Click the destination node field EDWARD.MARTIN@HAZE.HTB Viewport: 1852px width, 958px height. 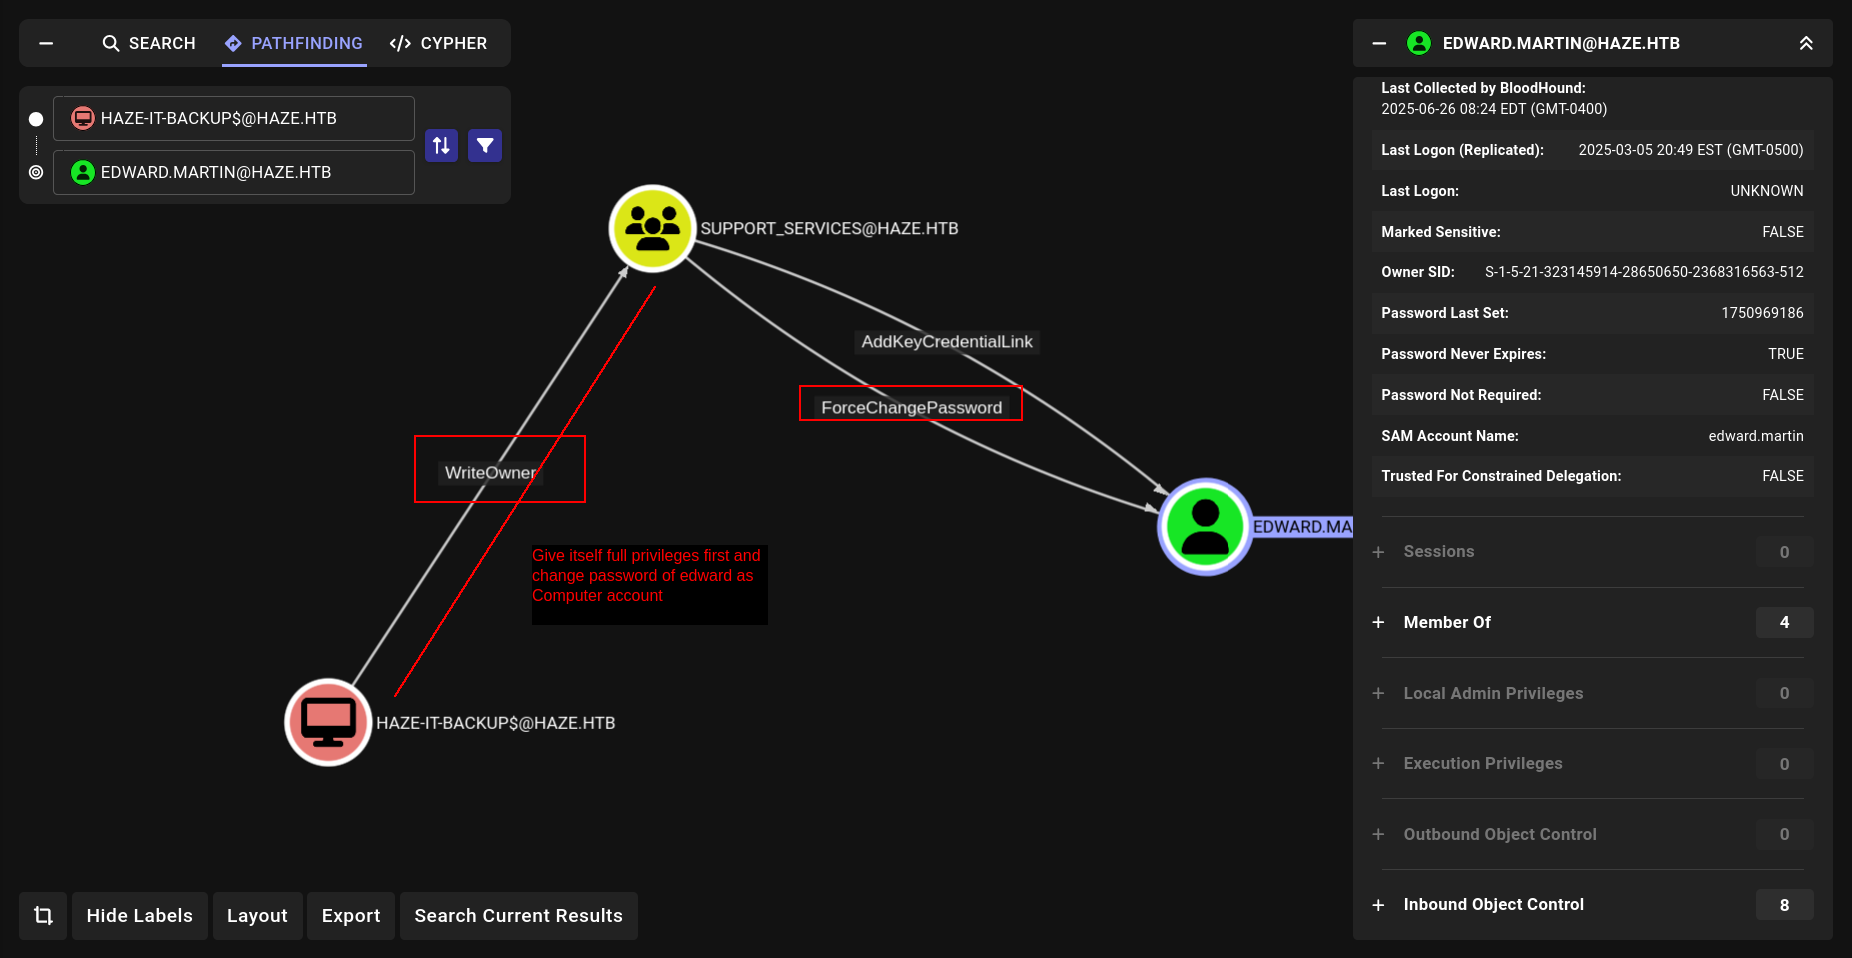click(x=234, y=172)
